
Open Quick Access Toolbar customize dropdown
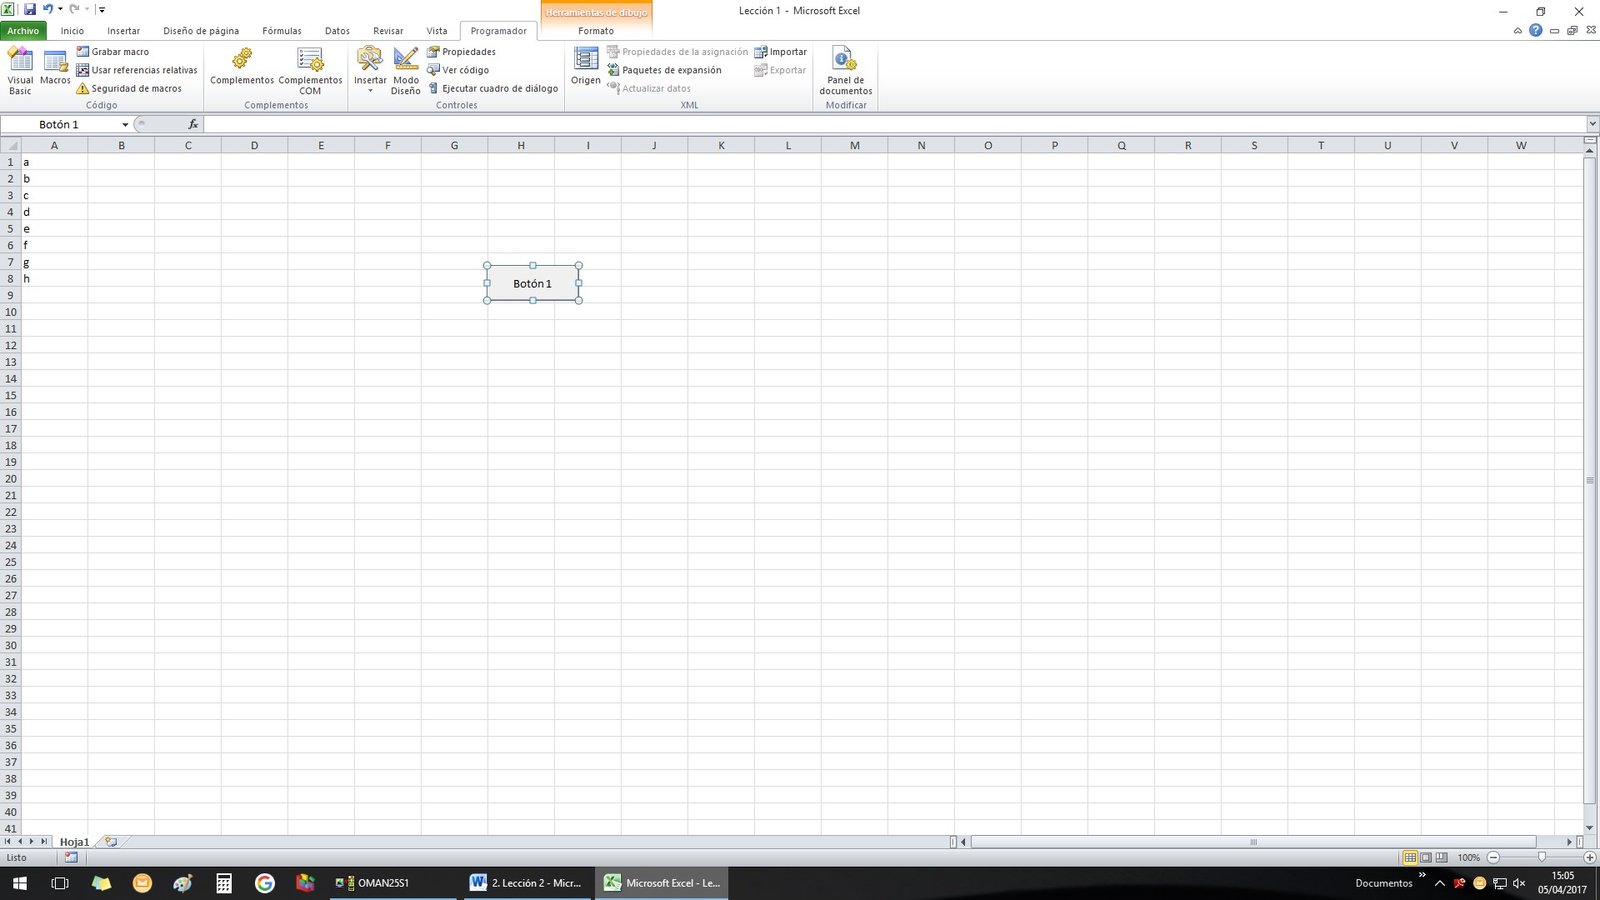[102, 9]
